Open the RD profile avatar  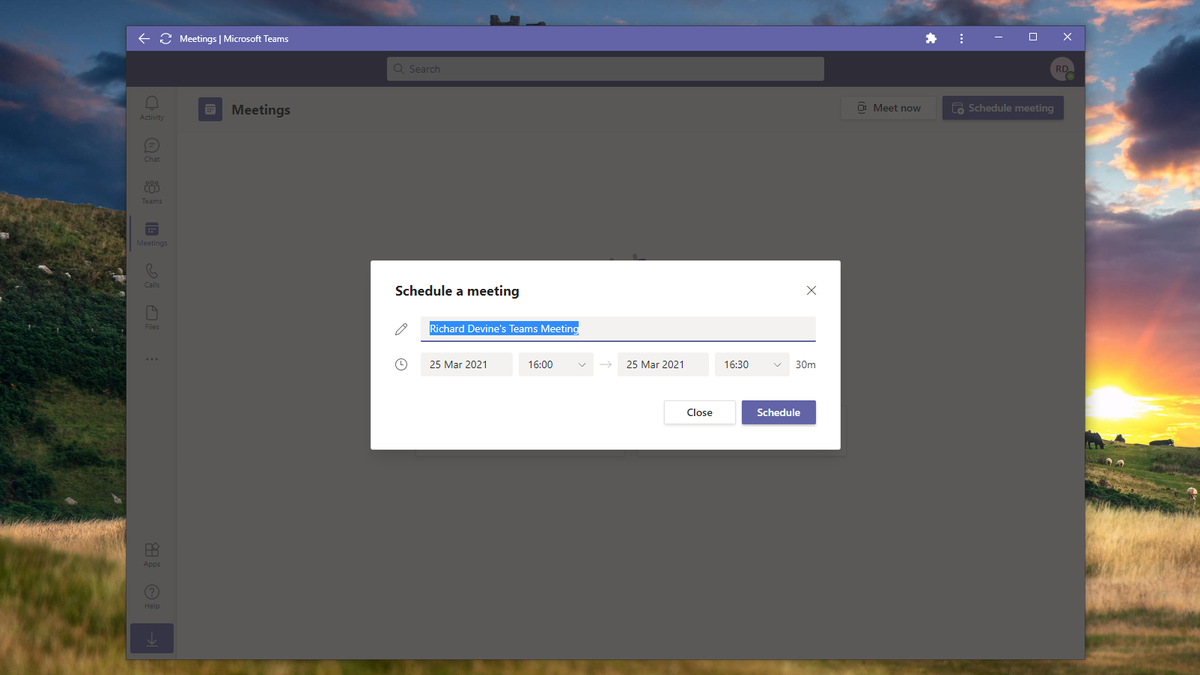point(1062,69)
